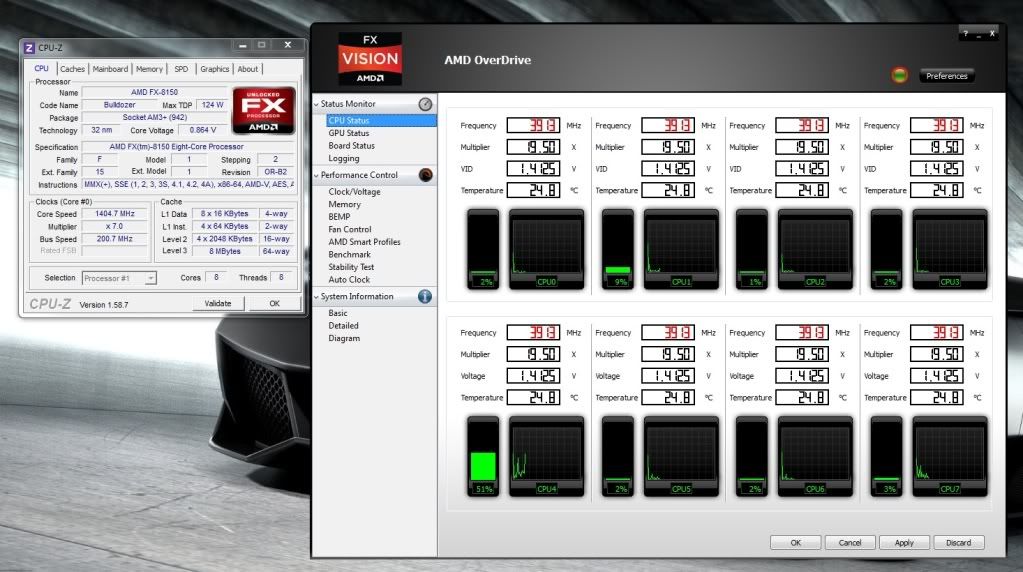Click the CPU4 usage graph

point(546,457)
